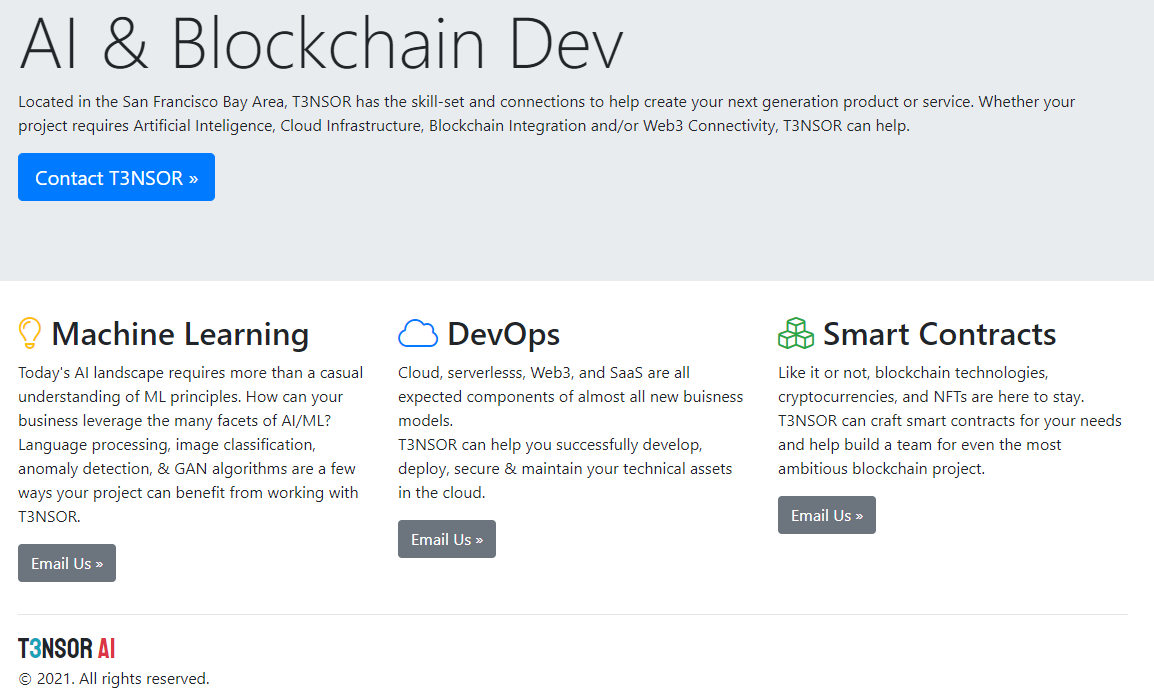Click the text about deploying technical assets

(565, 468)
